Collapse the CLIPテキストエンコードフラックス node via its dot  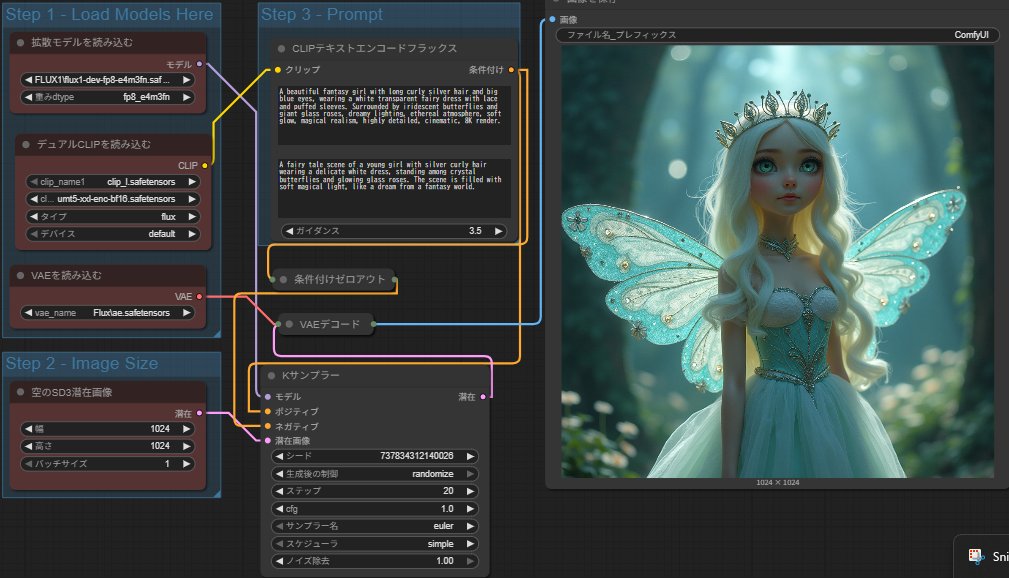tap(281, 48)
